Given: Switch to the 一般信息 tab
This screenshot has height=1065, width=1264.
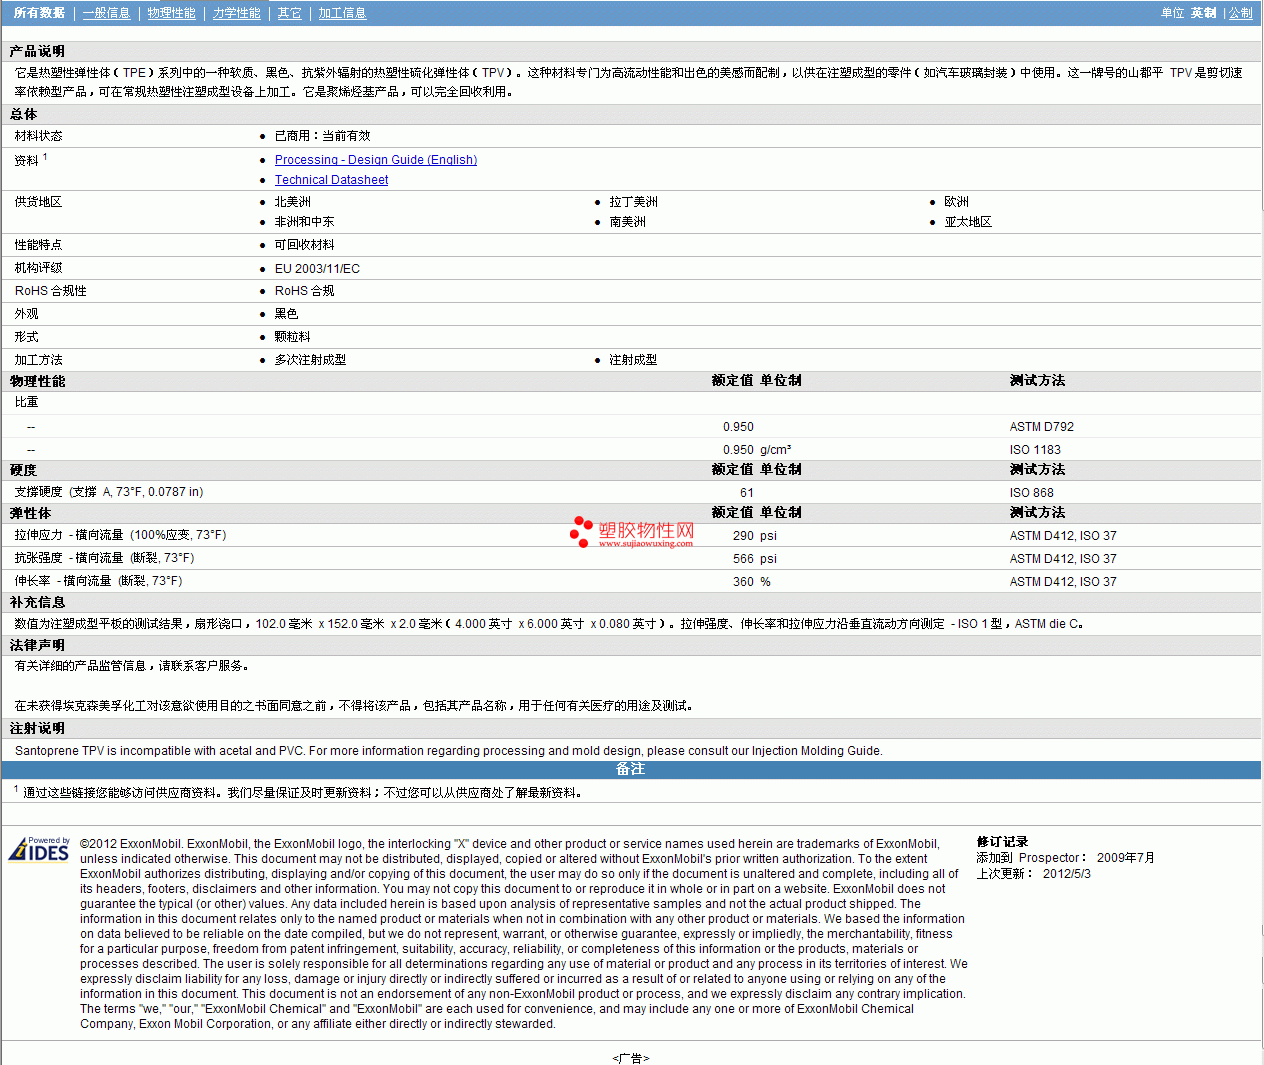Looking at the screenshot, I should click(106, 13).
